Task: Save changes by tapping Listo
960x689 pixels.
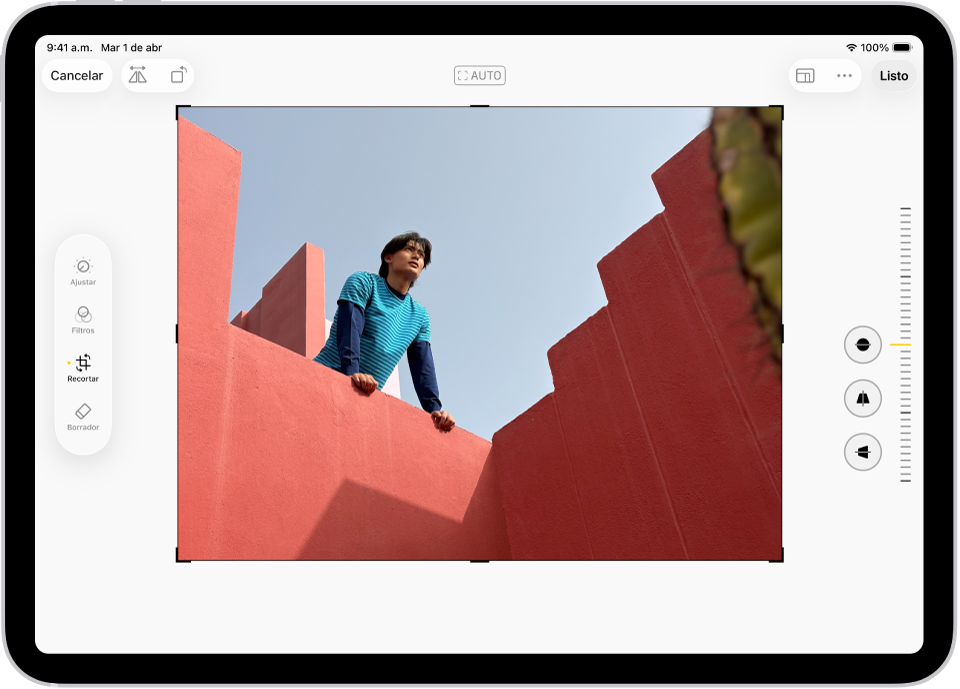Action: point(893,75)
